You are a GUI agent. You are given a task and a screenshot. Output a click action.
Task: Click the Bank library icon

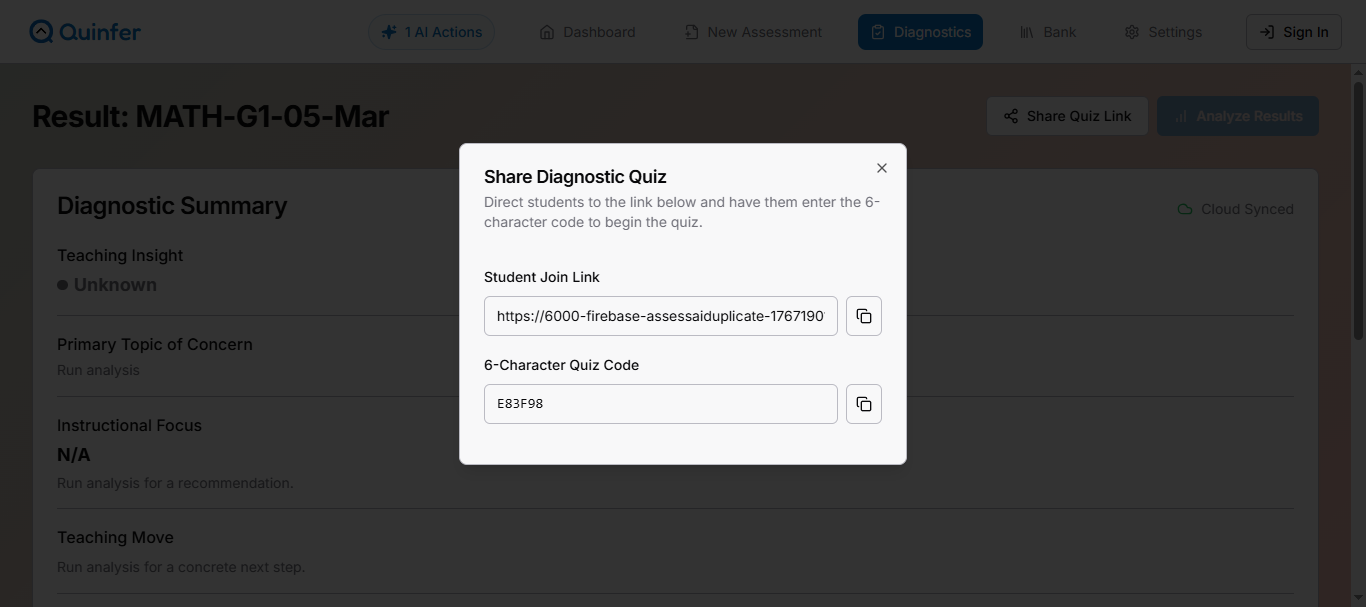(x=1027, y=32)
